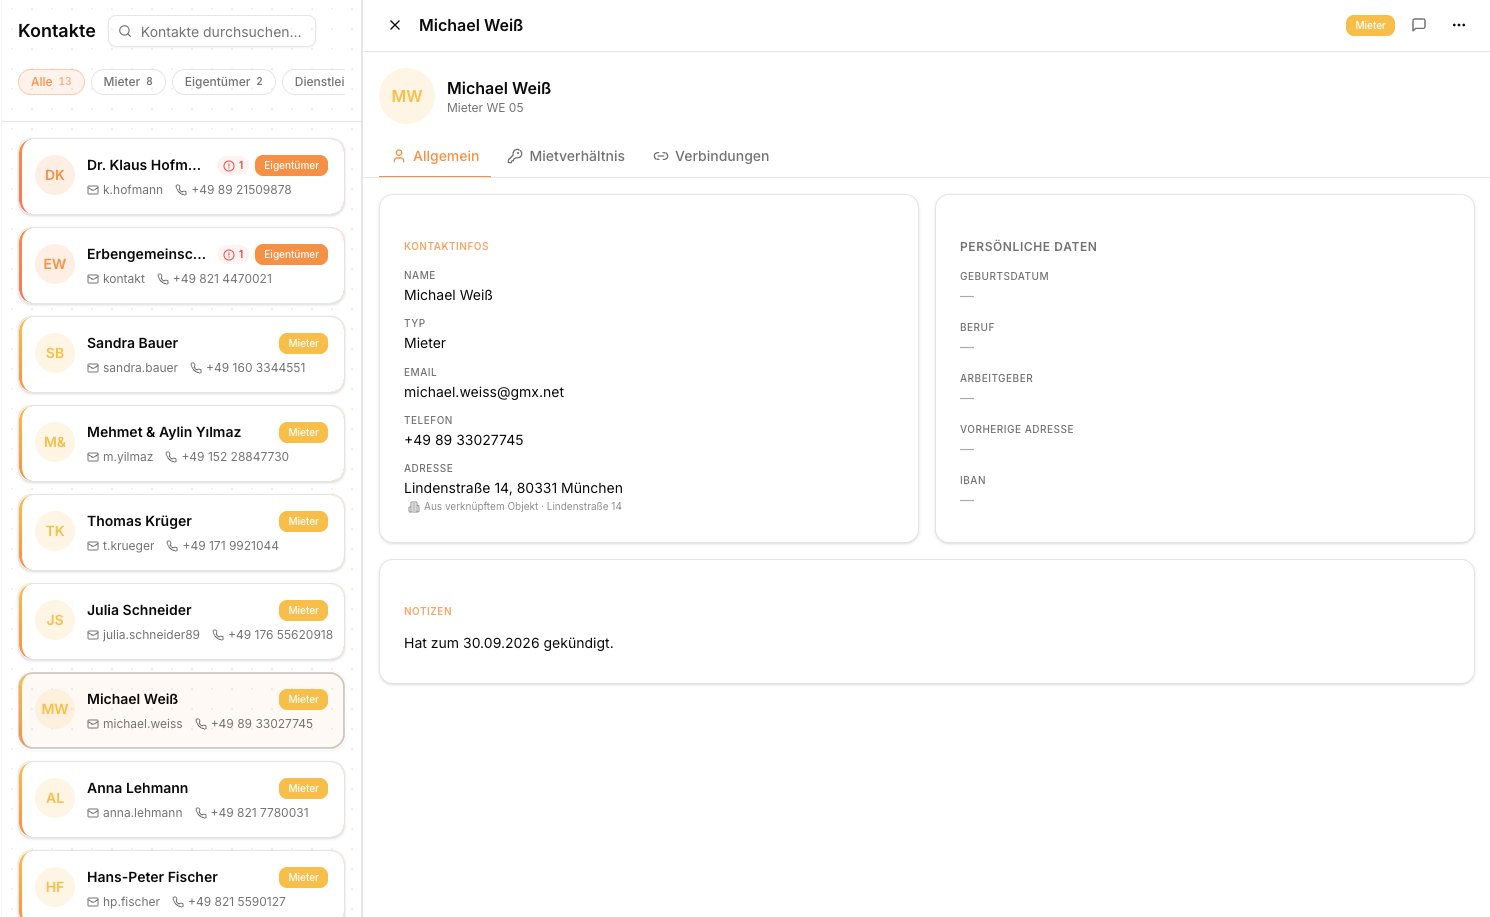
Task: Click DK avatar of Klaus Hofmann
Action: click(x=55, y=175)
